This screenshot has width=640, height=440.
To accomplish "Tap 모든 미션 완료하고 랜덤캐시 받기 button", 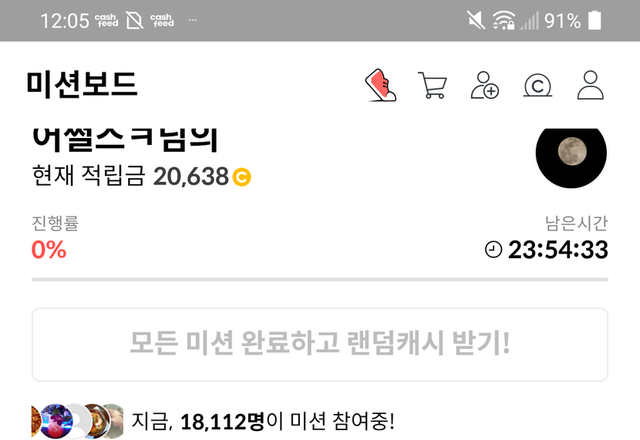I will (x=320, y=344).
